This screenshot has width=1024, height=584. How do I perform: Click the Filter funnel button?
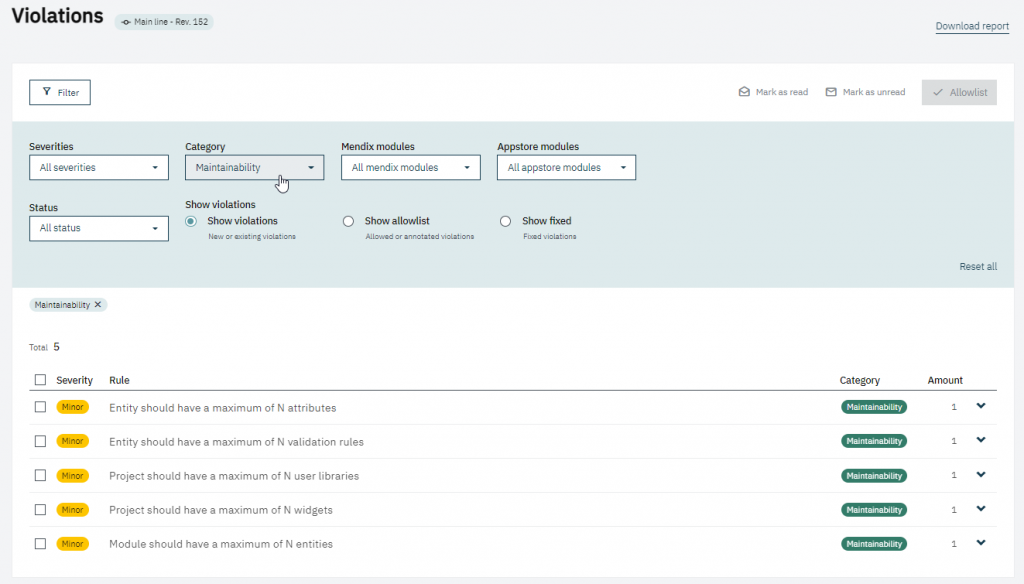[60, 92]
